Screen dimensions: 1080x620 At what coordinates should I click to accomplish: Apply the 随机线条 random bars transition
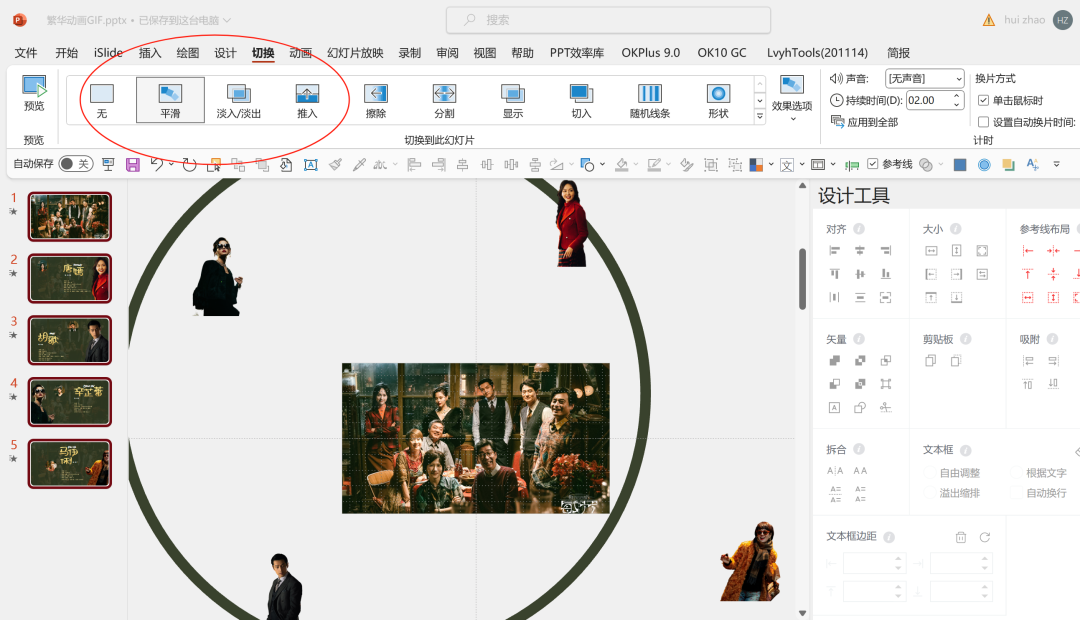click(650, 100)
